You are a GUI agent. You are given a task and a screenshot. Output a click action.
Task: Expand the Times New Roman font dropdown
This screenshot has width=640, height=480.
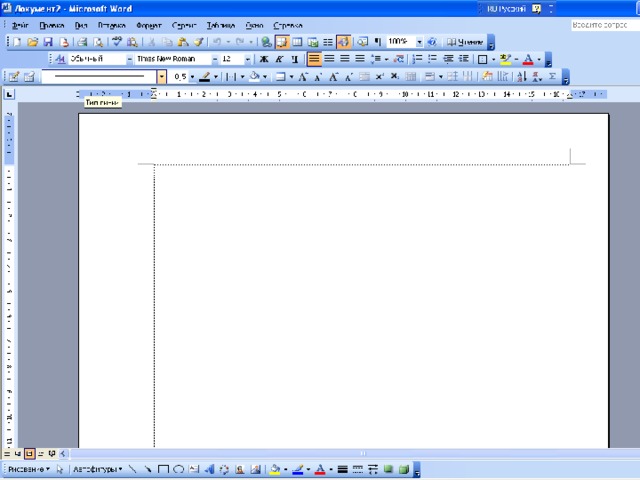coord(215,59)
